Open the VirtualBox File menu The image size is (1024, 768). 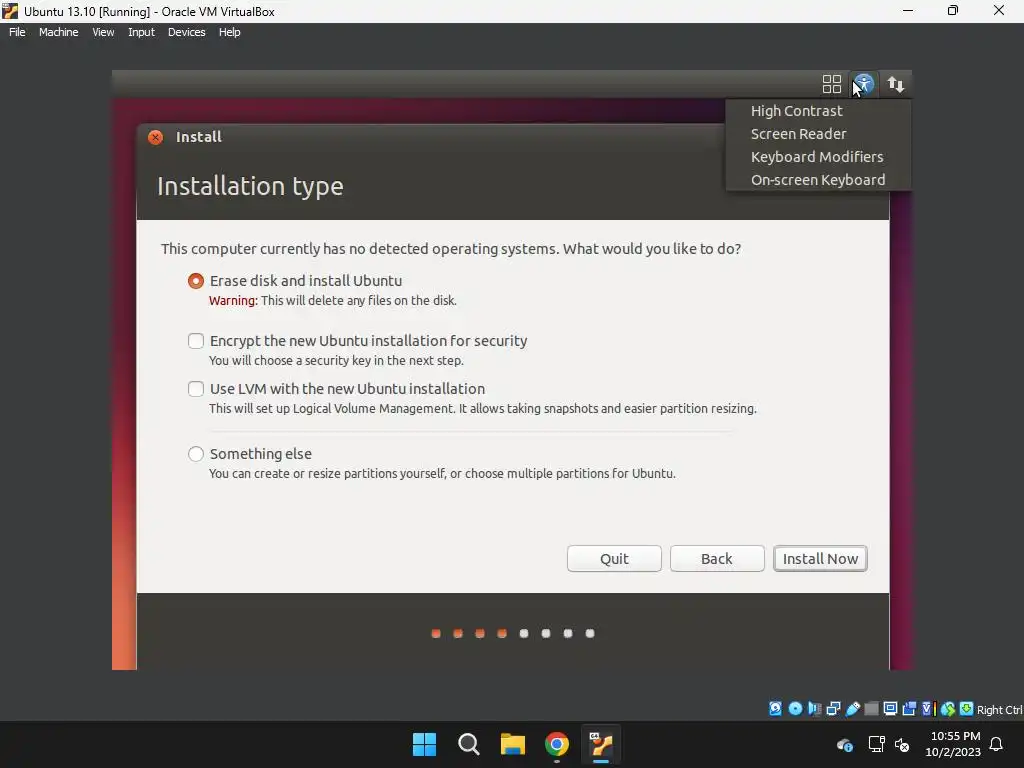pos(17,32)
